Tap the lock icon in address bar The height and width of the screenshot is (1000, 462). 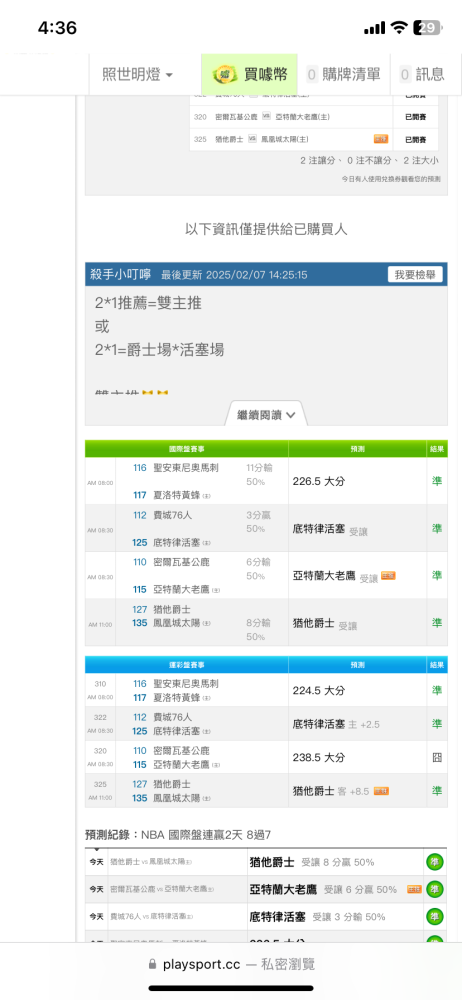(x=152, y=964)
